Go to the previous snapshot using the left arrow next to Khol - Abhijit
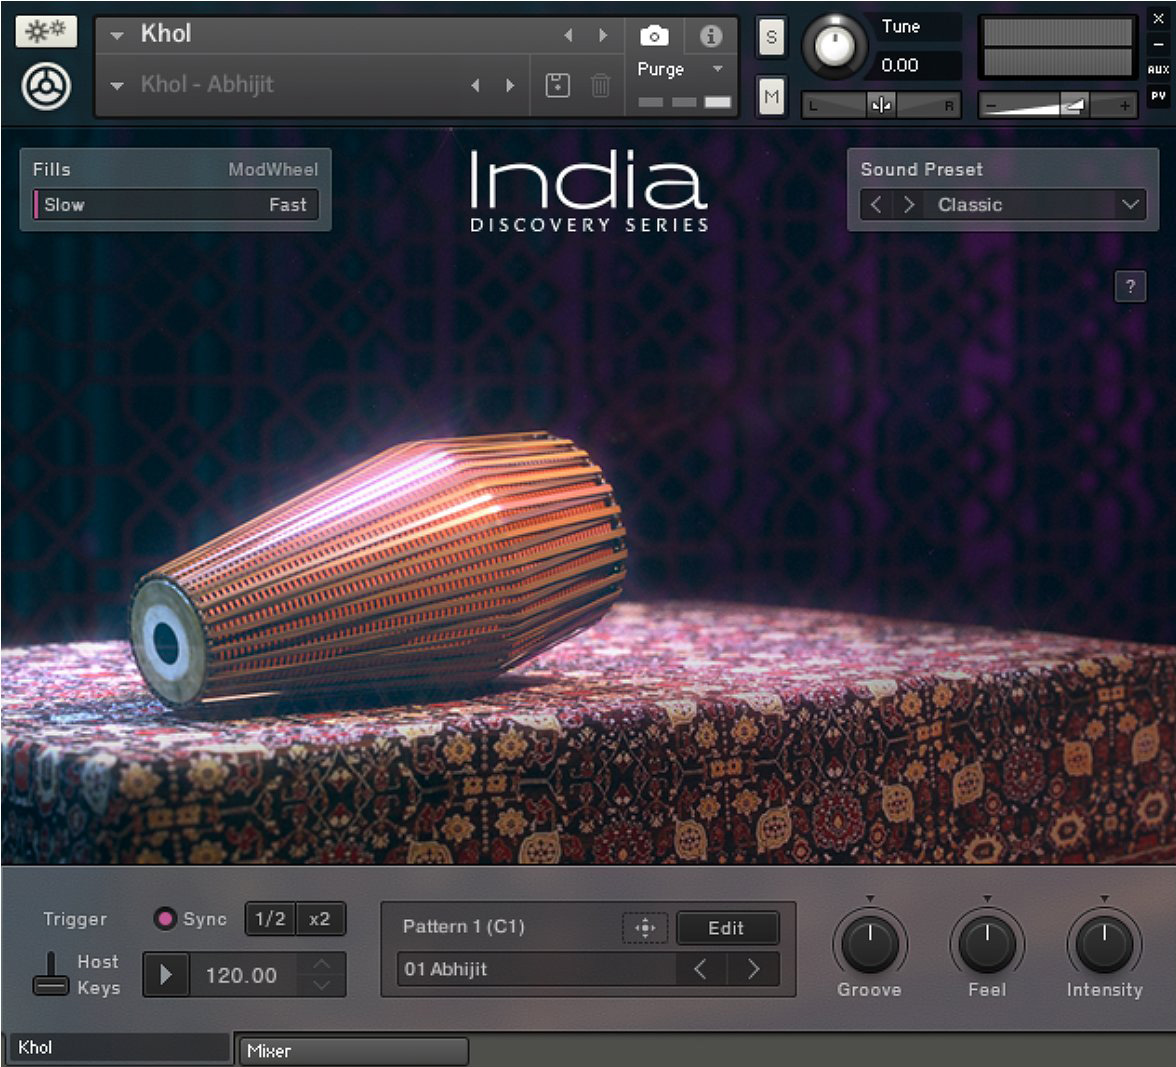The image size is (1176, 1067). [x=476, y=85]
